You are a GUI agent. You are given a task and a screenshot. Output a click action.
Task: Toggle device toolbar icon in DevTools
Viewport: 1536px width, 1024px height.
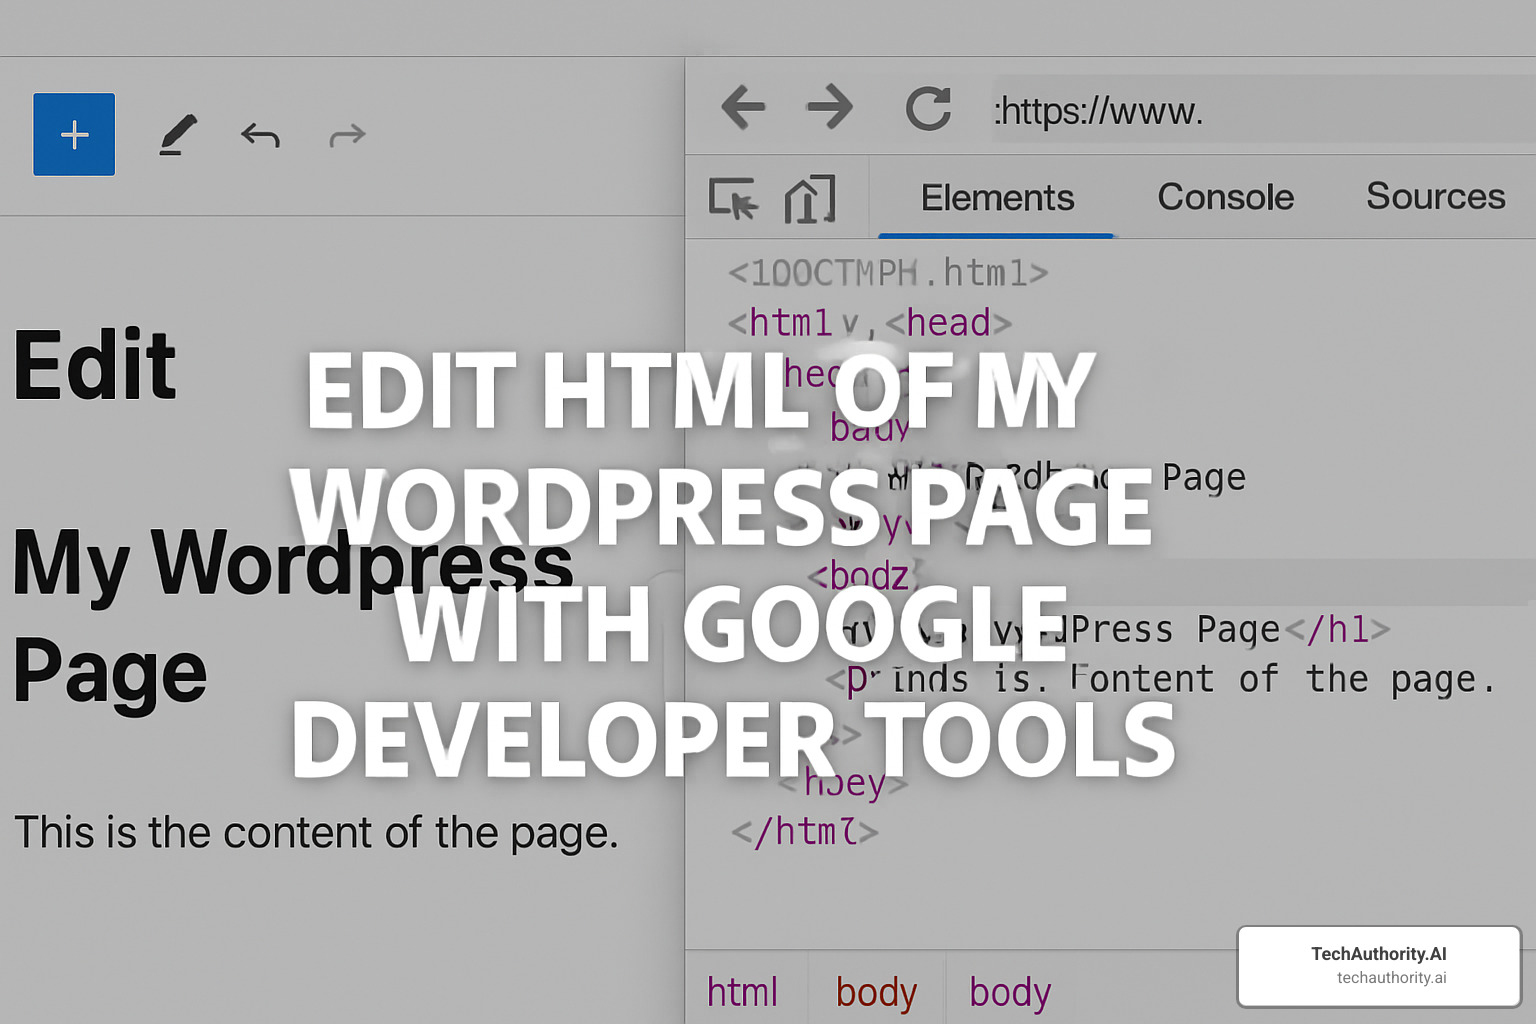click(x=810, y=198)
